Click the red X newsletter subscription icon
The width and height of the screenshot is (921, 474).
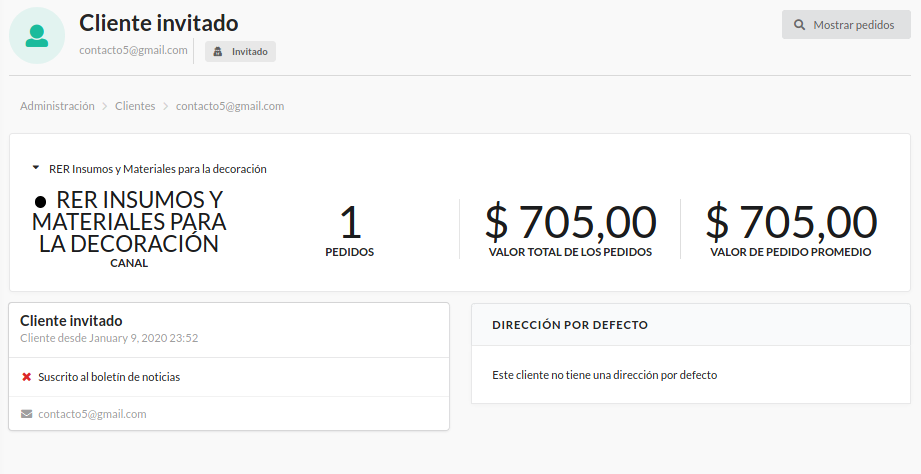pyautogui.click(x=26, y=377)
